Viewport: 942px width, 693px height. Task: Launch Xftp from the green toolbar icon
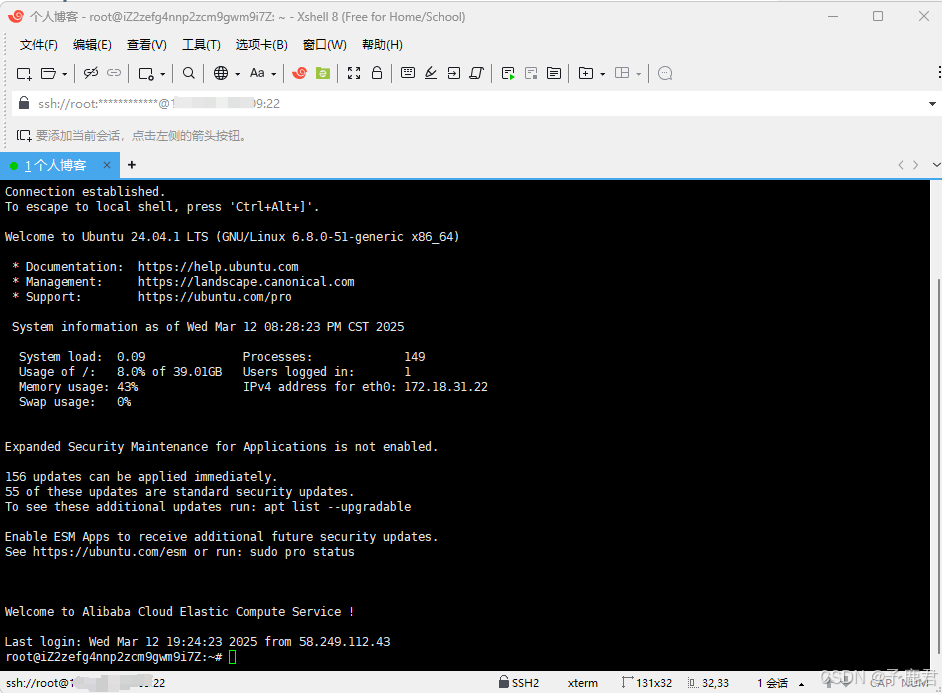322,73
